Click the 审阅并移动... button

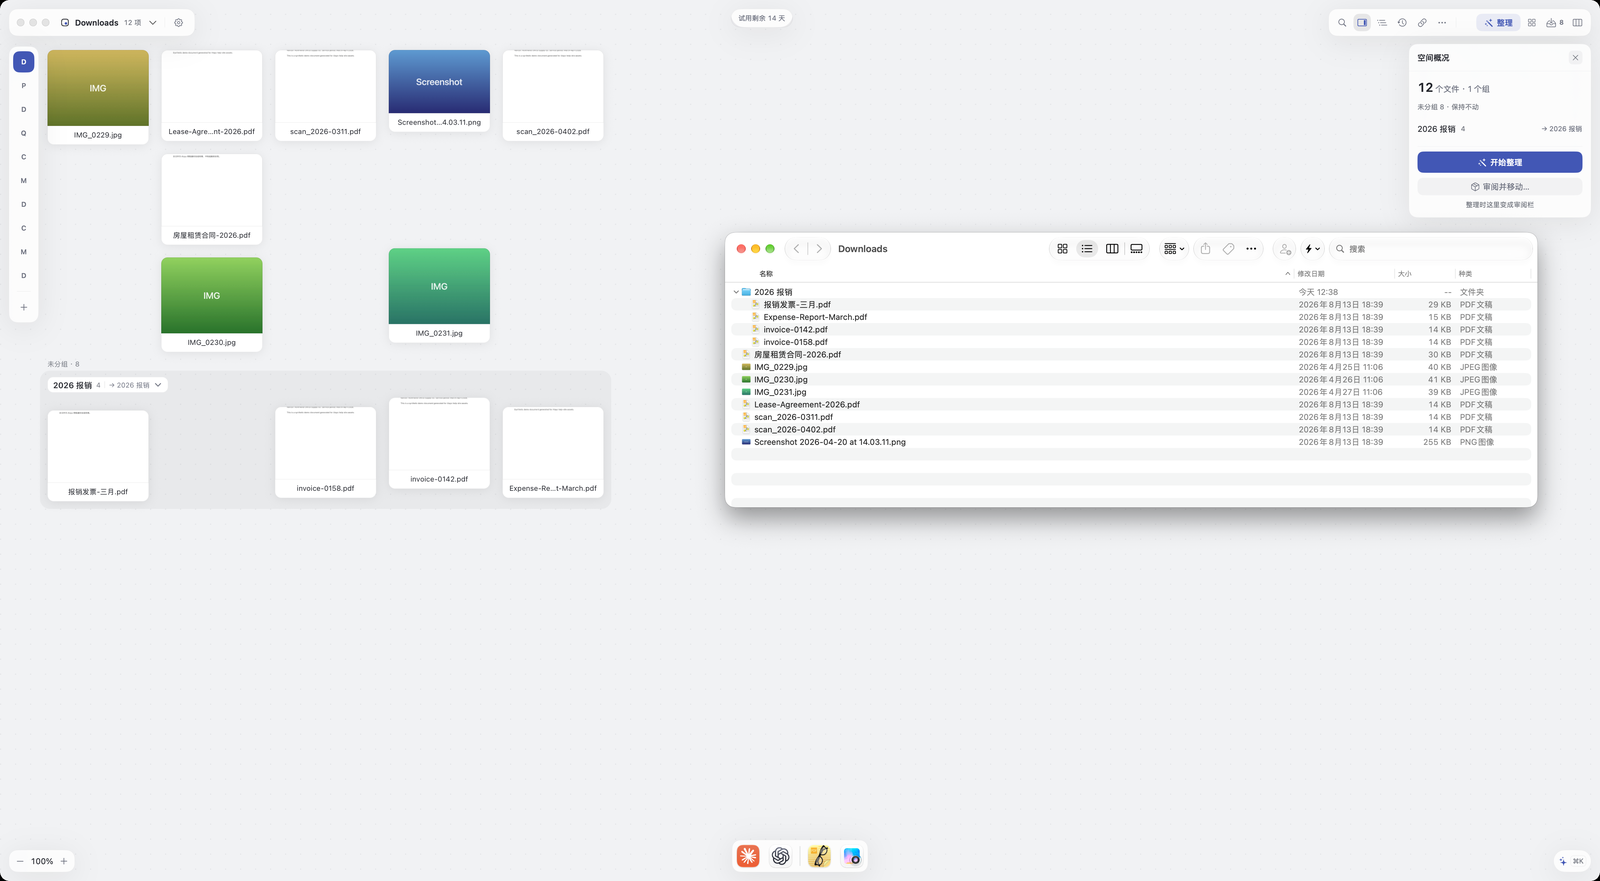coord(1500,187)
